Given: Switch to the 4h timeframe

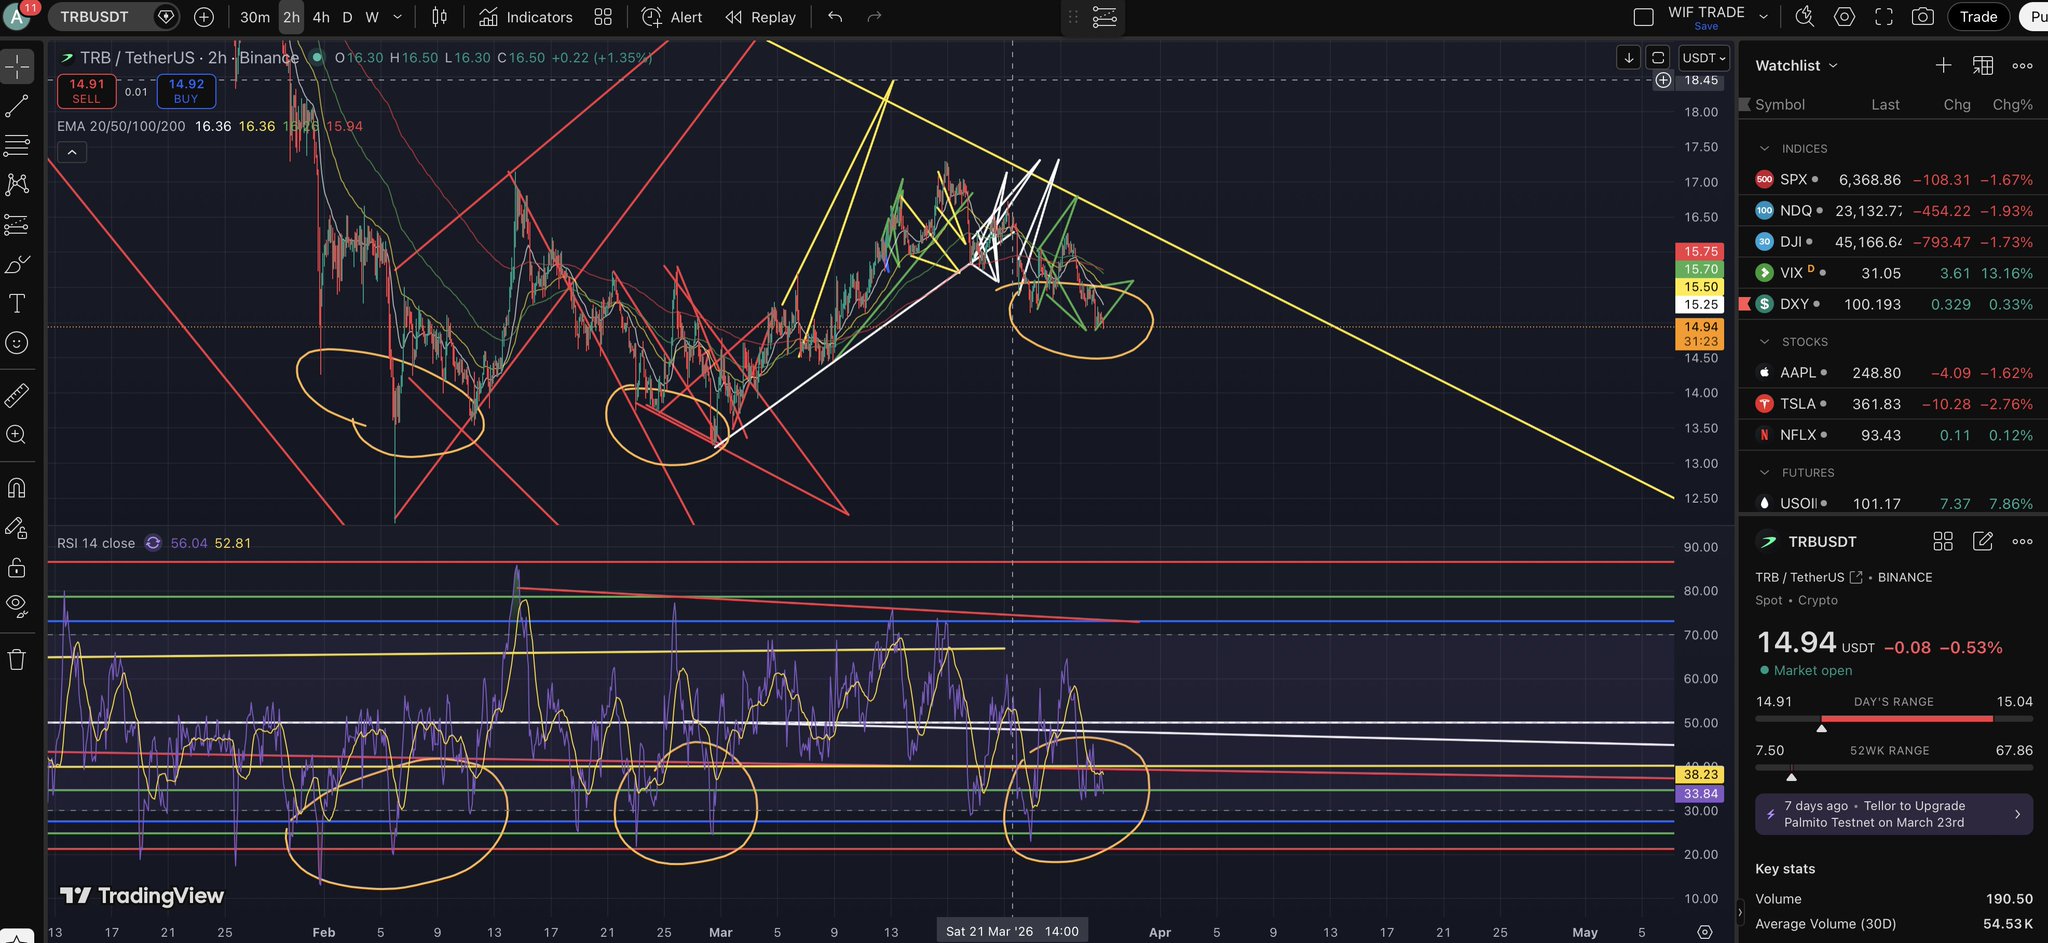Looking at the screenshot, I should pos(321,17).
